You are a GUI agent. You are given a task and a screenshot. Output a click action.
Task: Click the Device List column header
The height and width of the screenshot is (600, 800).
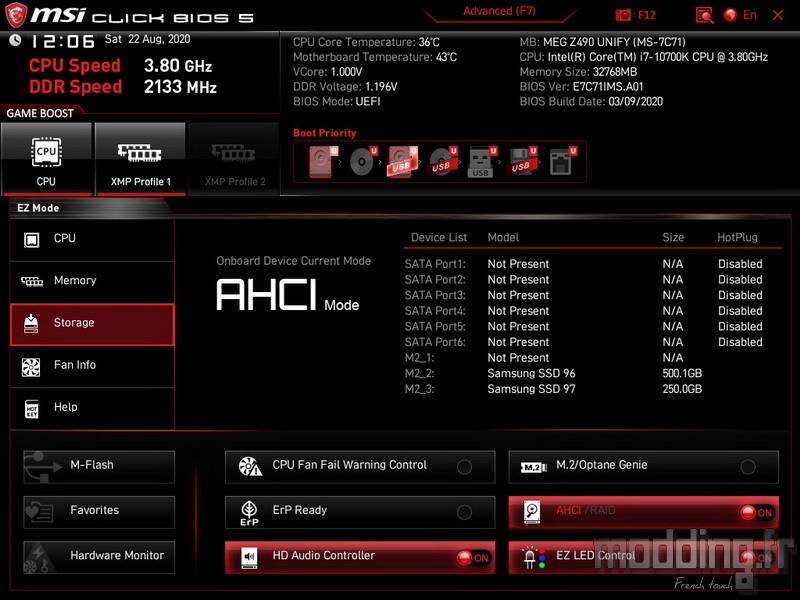(439, 238)
